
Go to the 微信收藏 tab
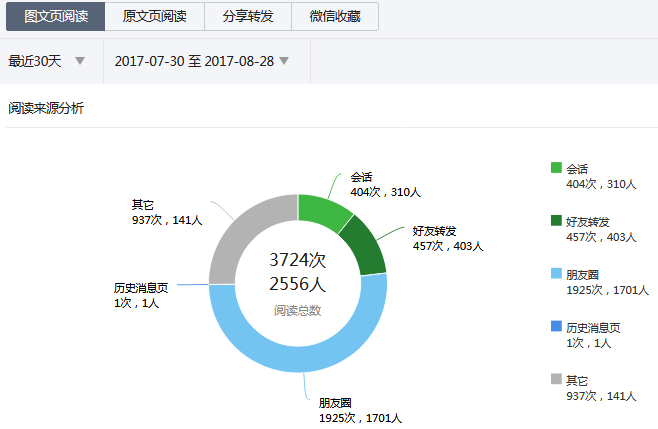(335, 16)
